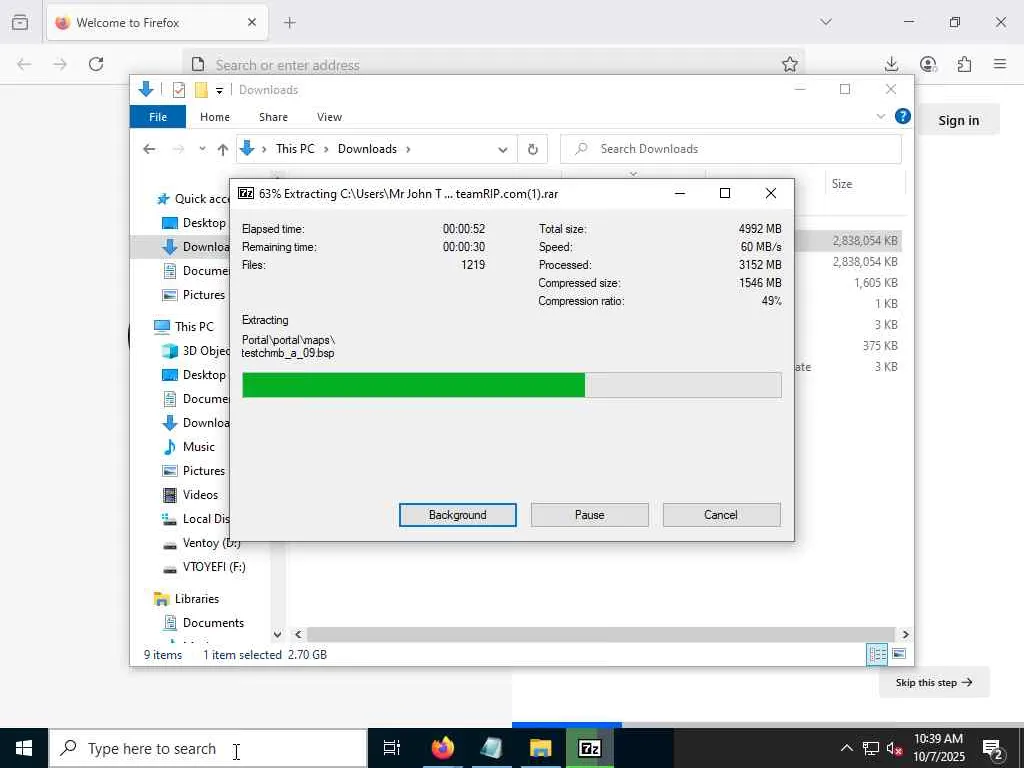Close the Welcome to Firefox tab
The image size is (1024, 768).
[x=252, y=22]
